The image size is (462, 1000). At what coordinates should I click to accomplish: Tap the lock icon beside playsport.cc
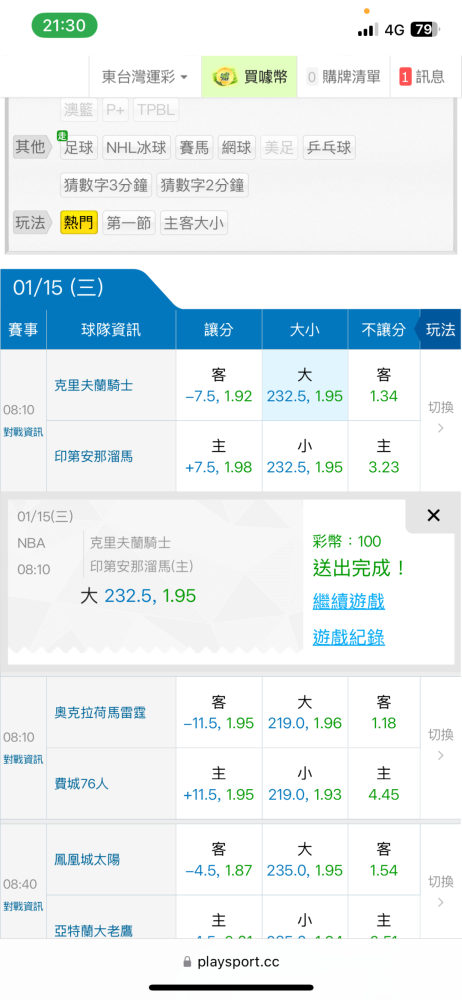point(187,962)
